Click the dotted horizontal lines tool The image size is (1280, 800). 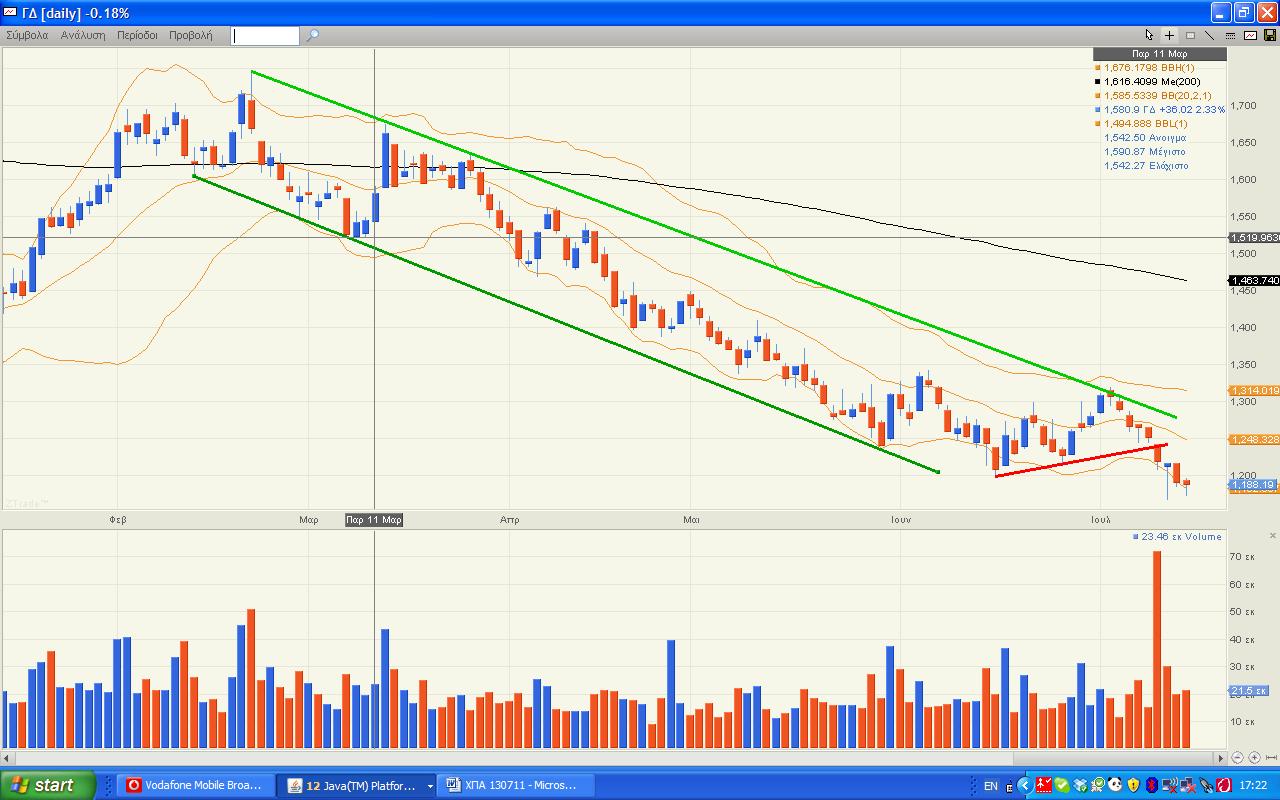click(x=1230, y=35)
